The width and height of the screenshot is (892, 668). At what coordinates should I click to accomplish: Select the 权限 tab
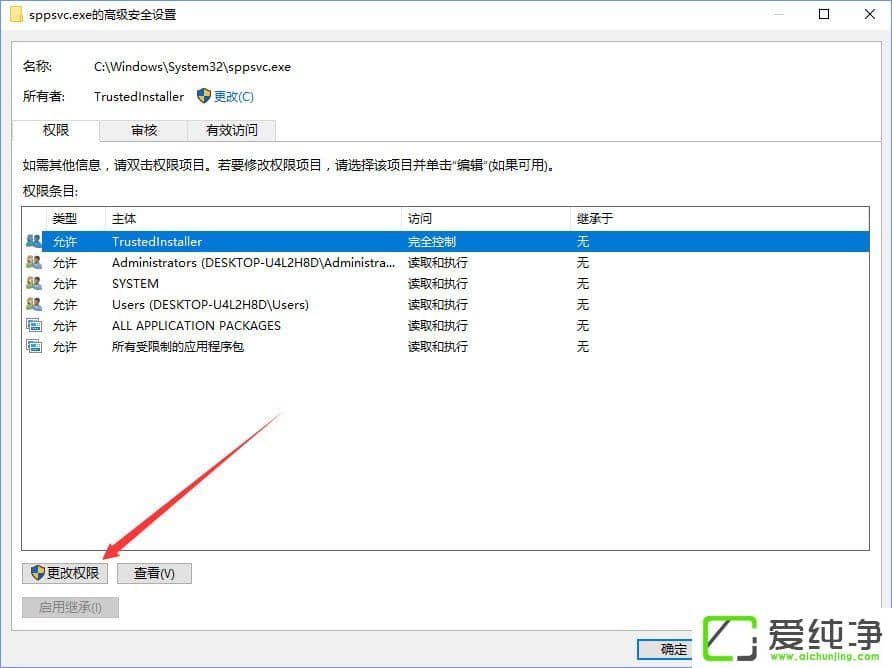pos(55,130)
